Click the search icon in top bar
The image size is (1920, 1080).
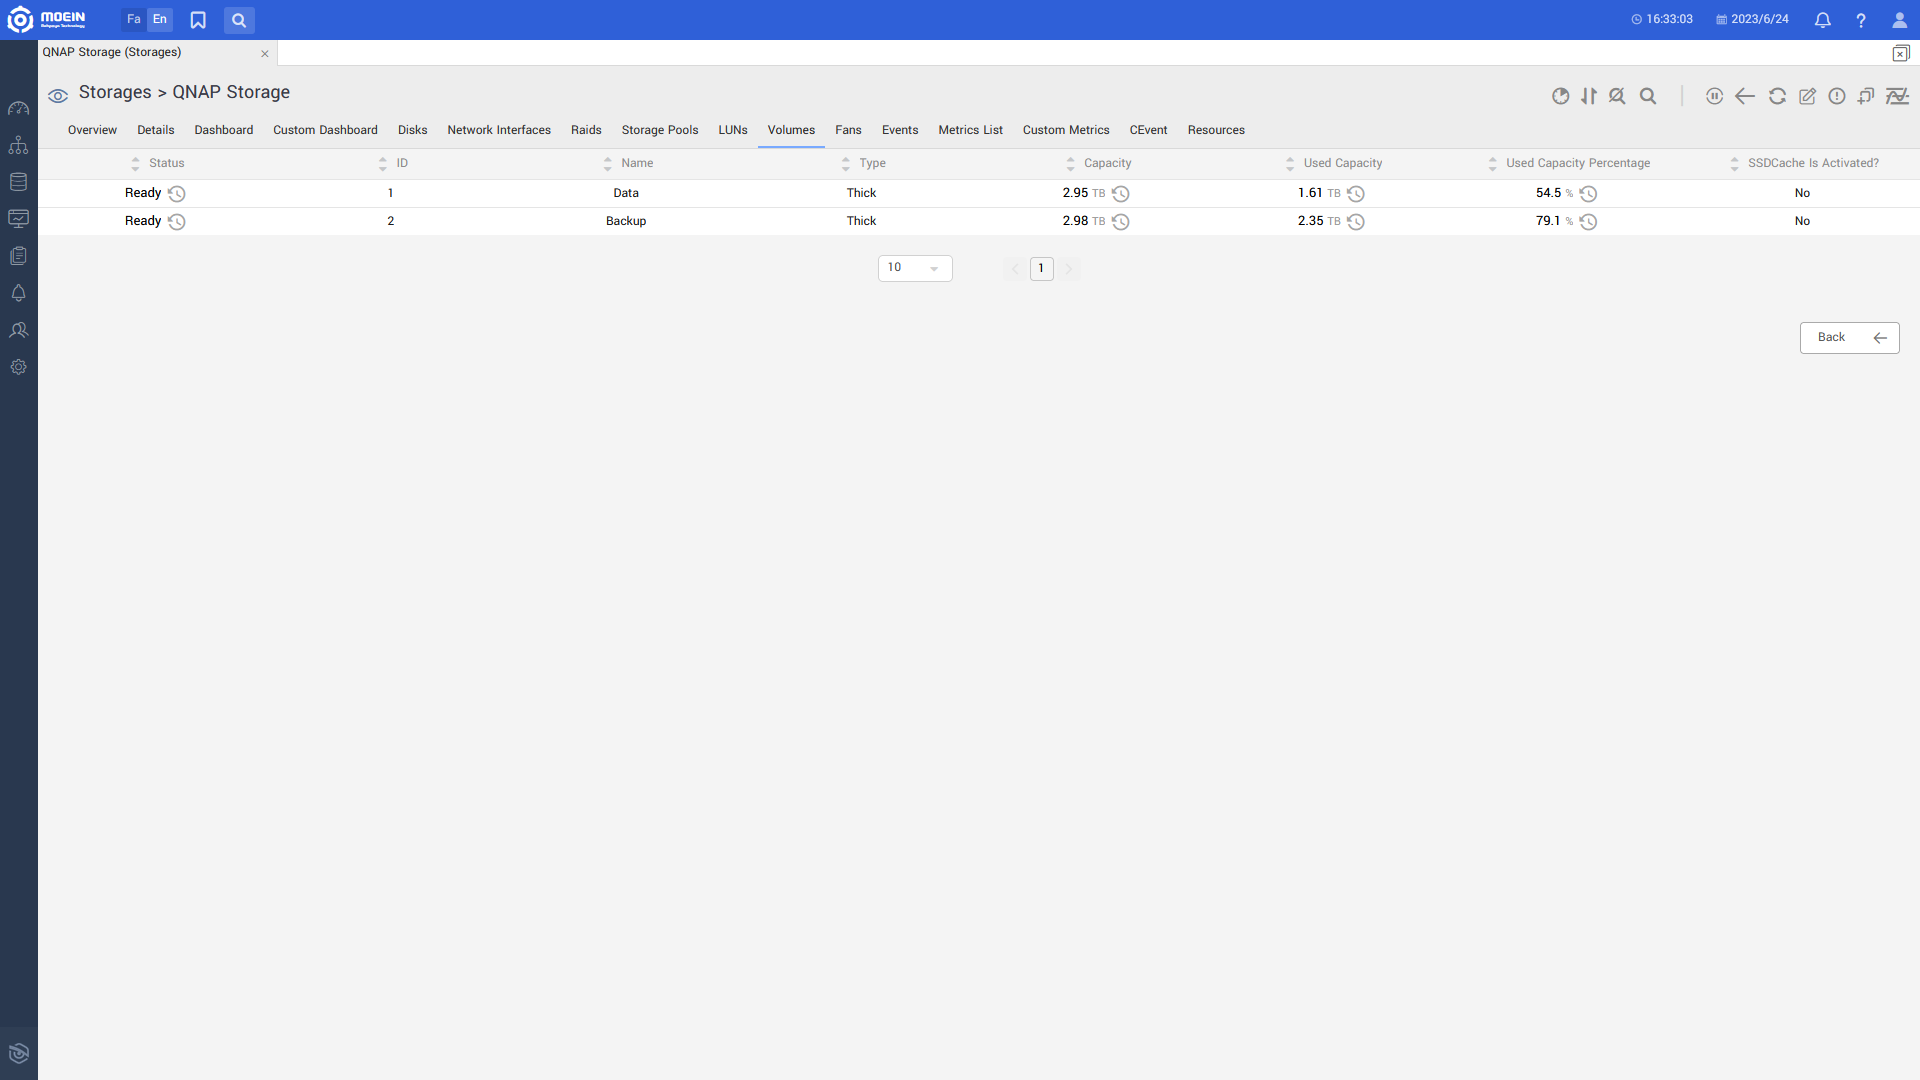tap(239, 20)
